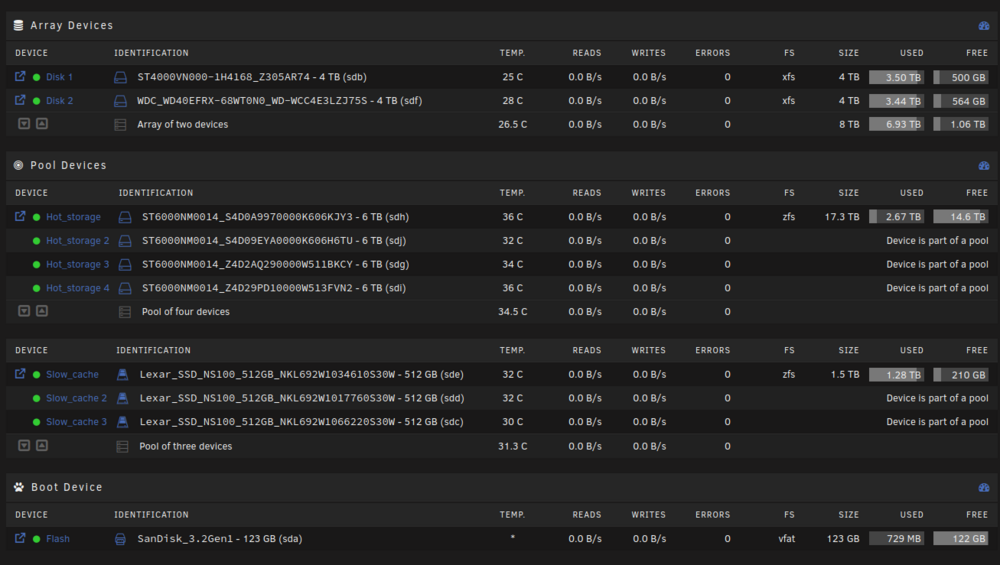This screenshot has width=1000, height=565.
Task: Open Flash boot device link
Action: click(58, 539)
